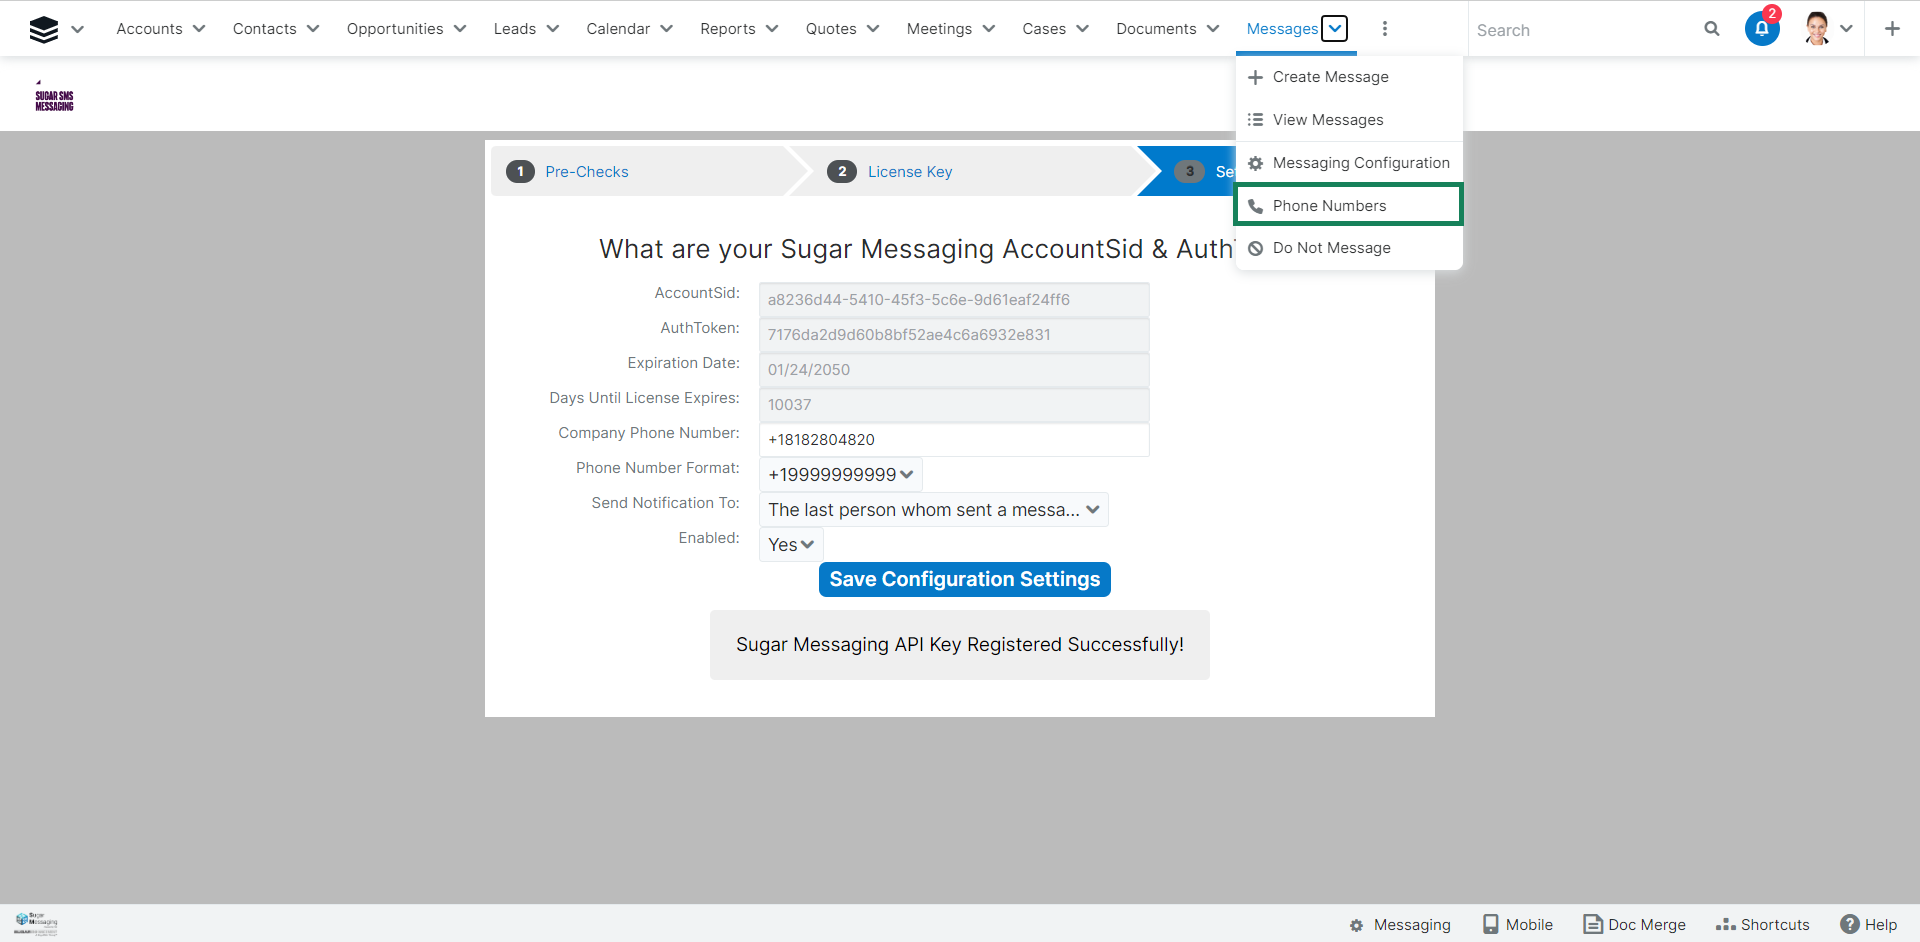Click Mobile in the footer bar
The width and height of the screenshot is (1920, 942).
tap(1517, 924)
